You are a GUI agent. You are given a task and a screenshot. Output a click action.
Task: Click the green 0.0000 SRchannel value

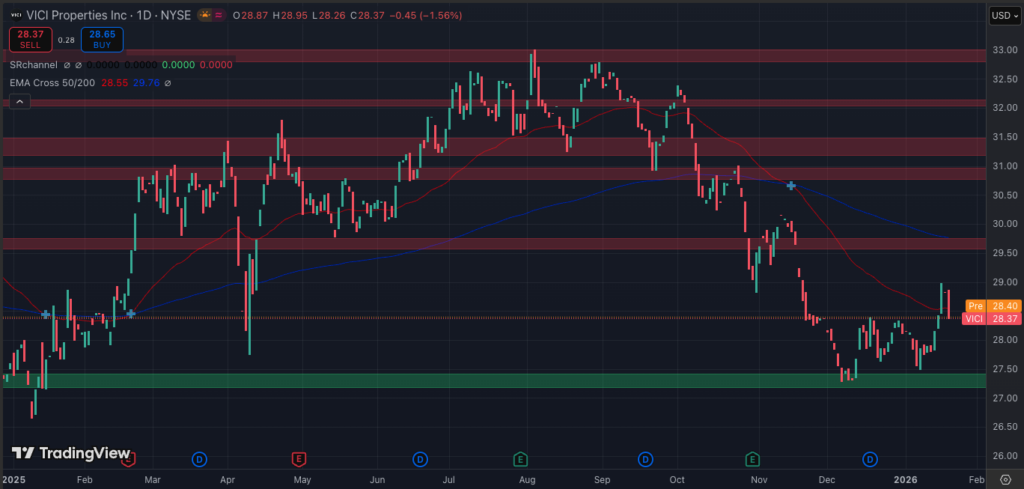click(178, 65)
